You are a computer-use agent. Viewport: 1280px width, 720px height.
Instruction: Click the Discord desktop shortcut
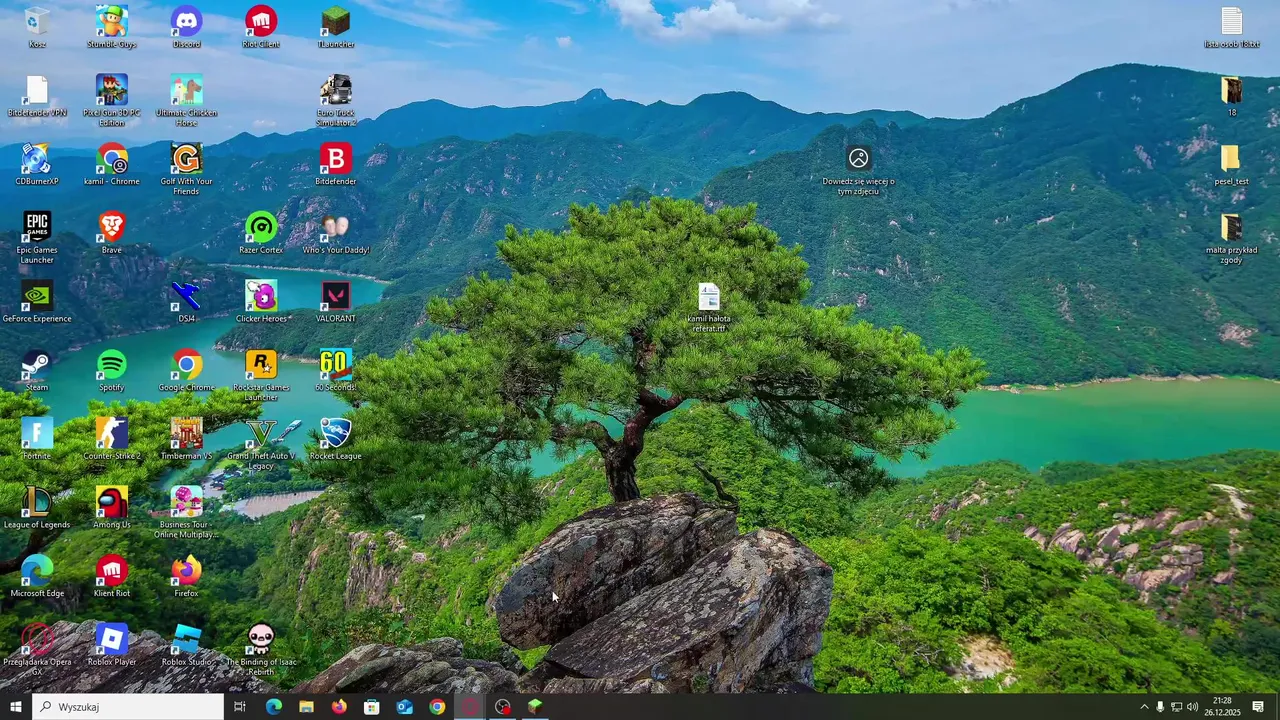tap(186, 27)
